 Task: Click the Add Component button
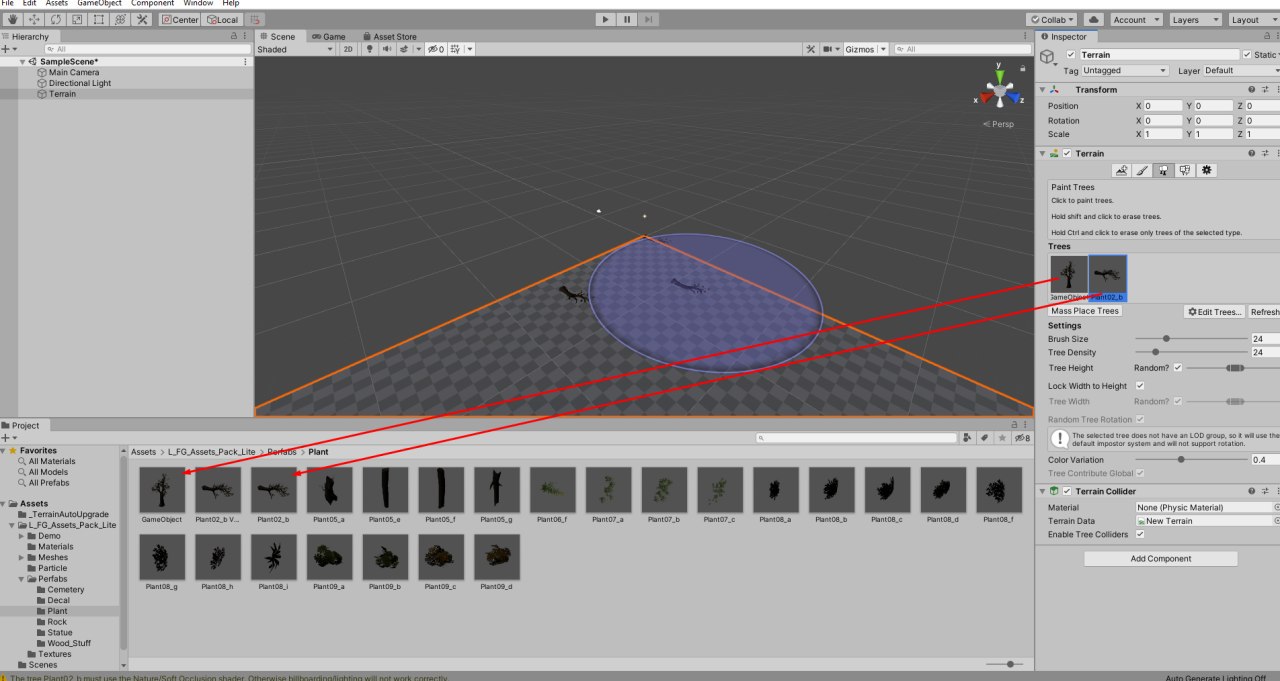(1160, 559)
